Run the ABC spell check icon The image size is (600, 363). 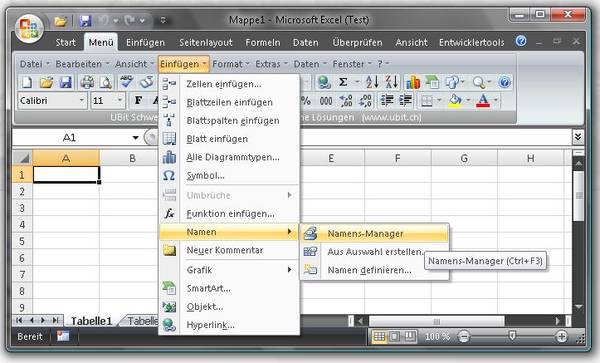click(x=126, y=82)
